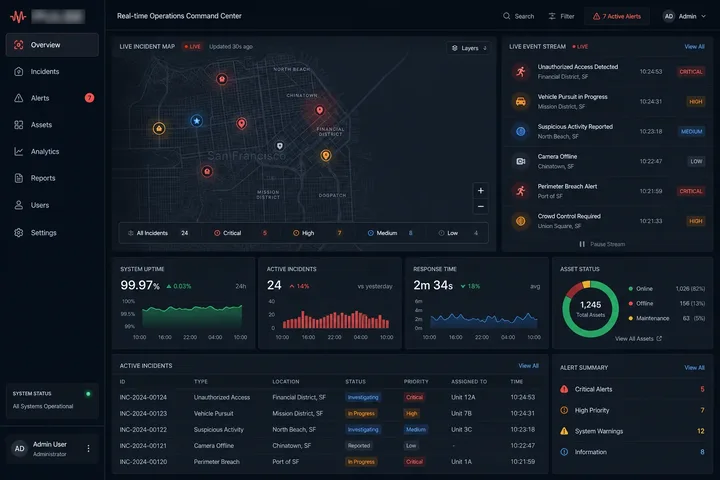Click the Active Incidents red bar chart

coord(336,319)
